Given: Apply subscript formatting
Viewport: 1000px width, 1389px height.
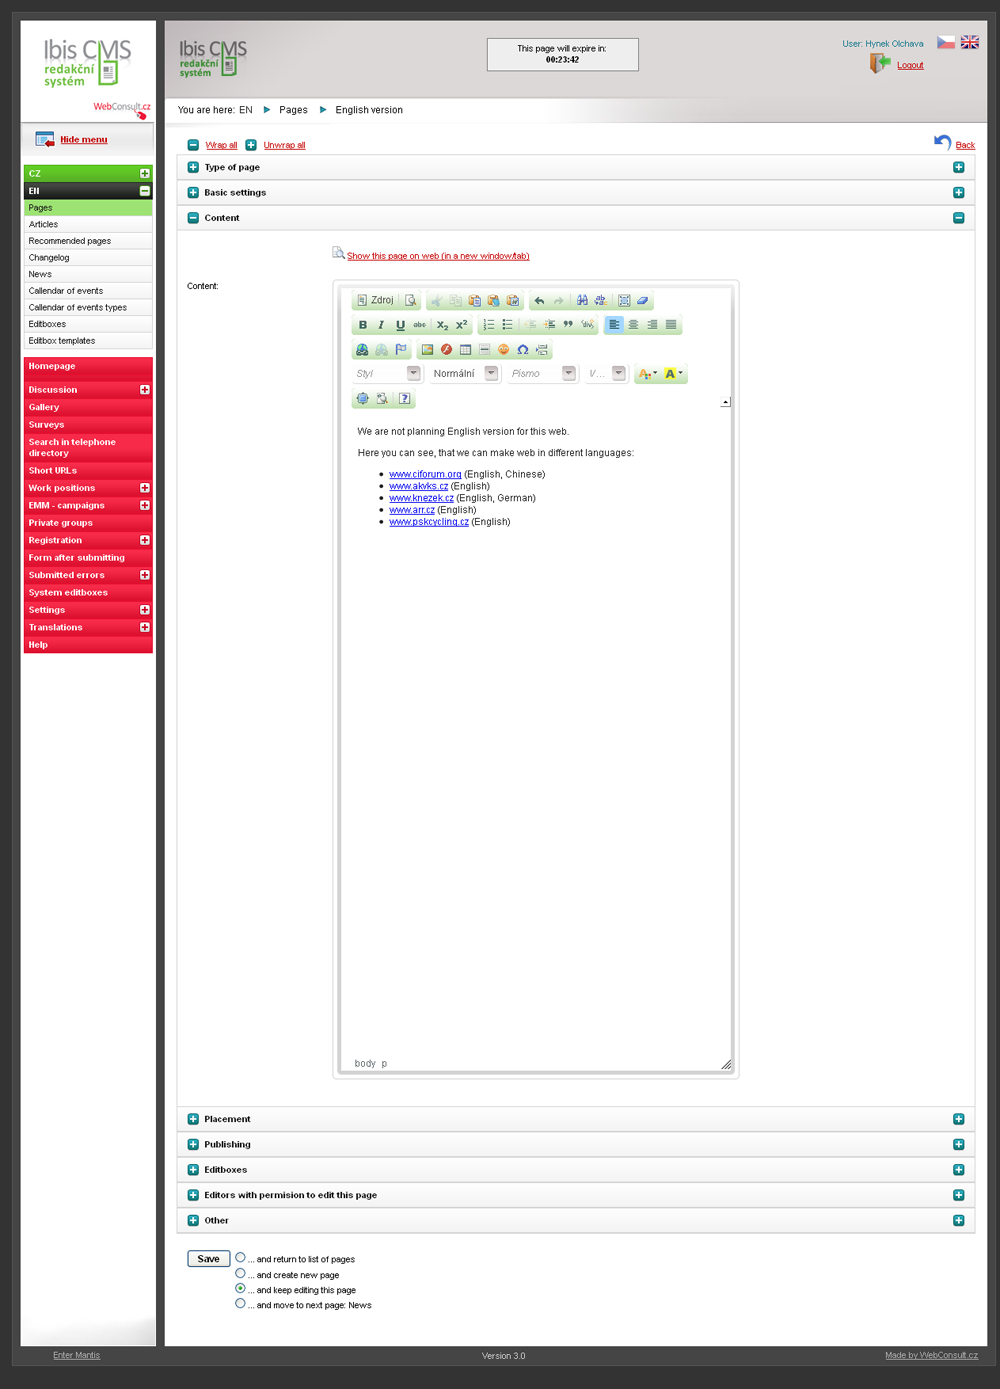Looking at the screenshot, I should click(442, 325).
